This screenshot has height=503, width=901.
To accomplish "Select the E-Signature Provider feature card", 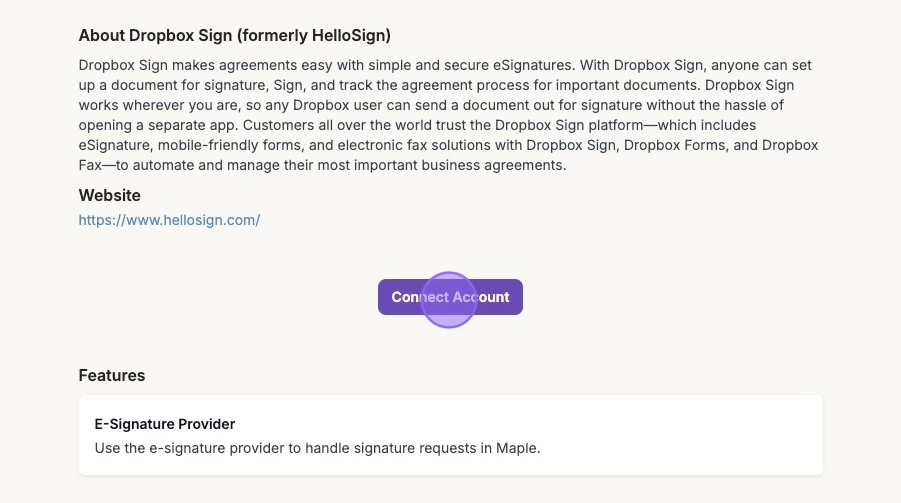I will 450,435.
